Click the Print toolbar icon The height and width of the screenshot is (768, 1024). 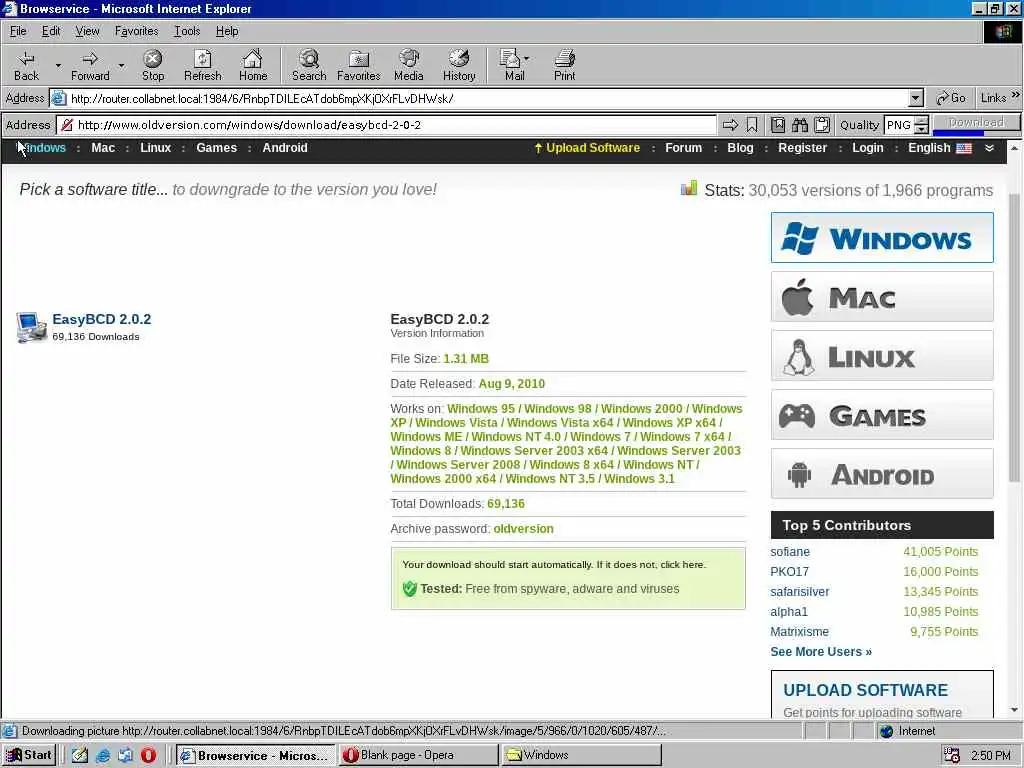pos(565,65)
